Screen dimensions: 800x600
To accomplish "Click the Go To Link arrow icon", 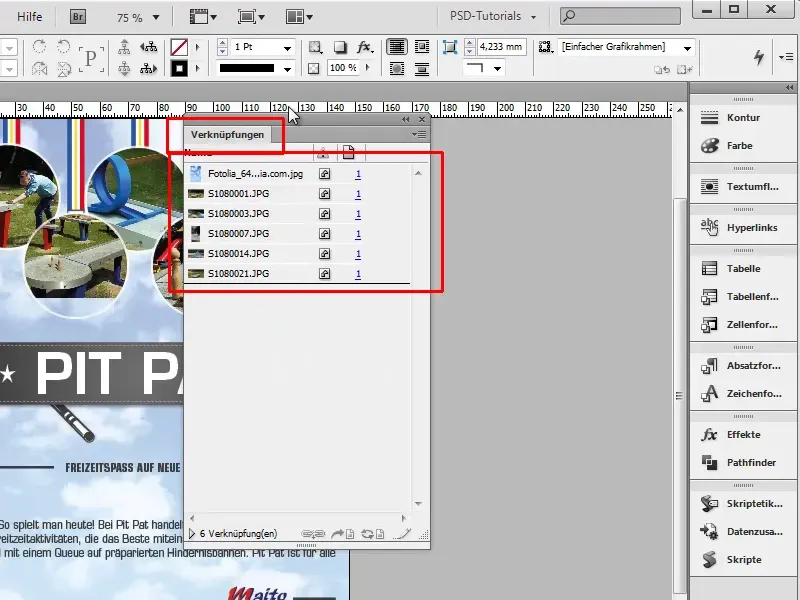I will pyautogui.click(x=341, y=532).
